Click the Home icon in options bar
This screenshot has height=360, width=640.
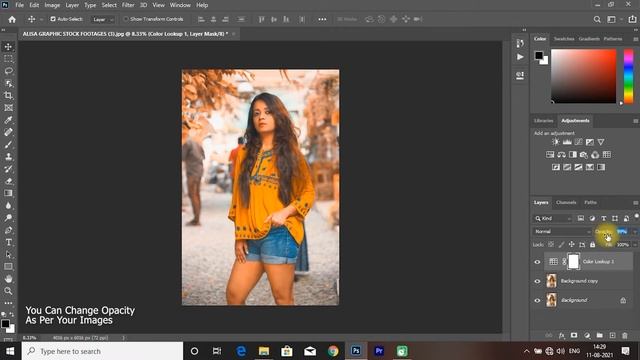[12, 19]
